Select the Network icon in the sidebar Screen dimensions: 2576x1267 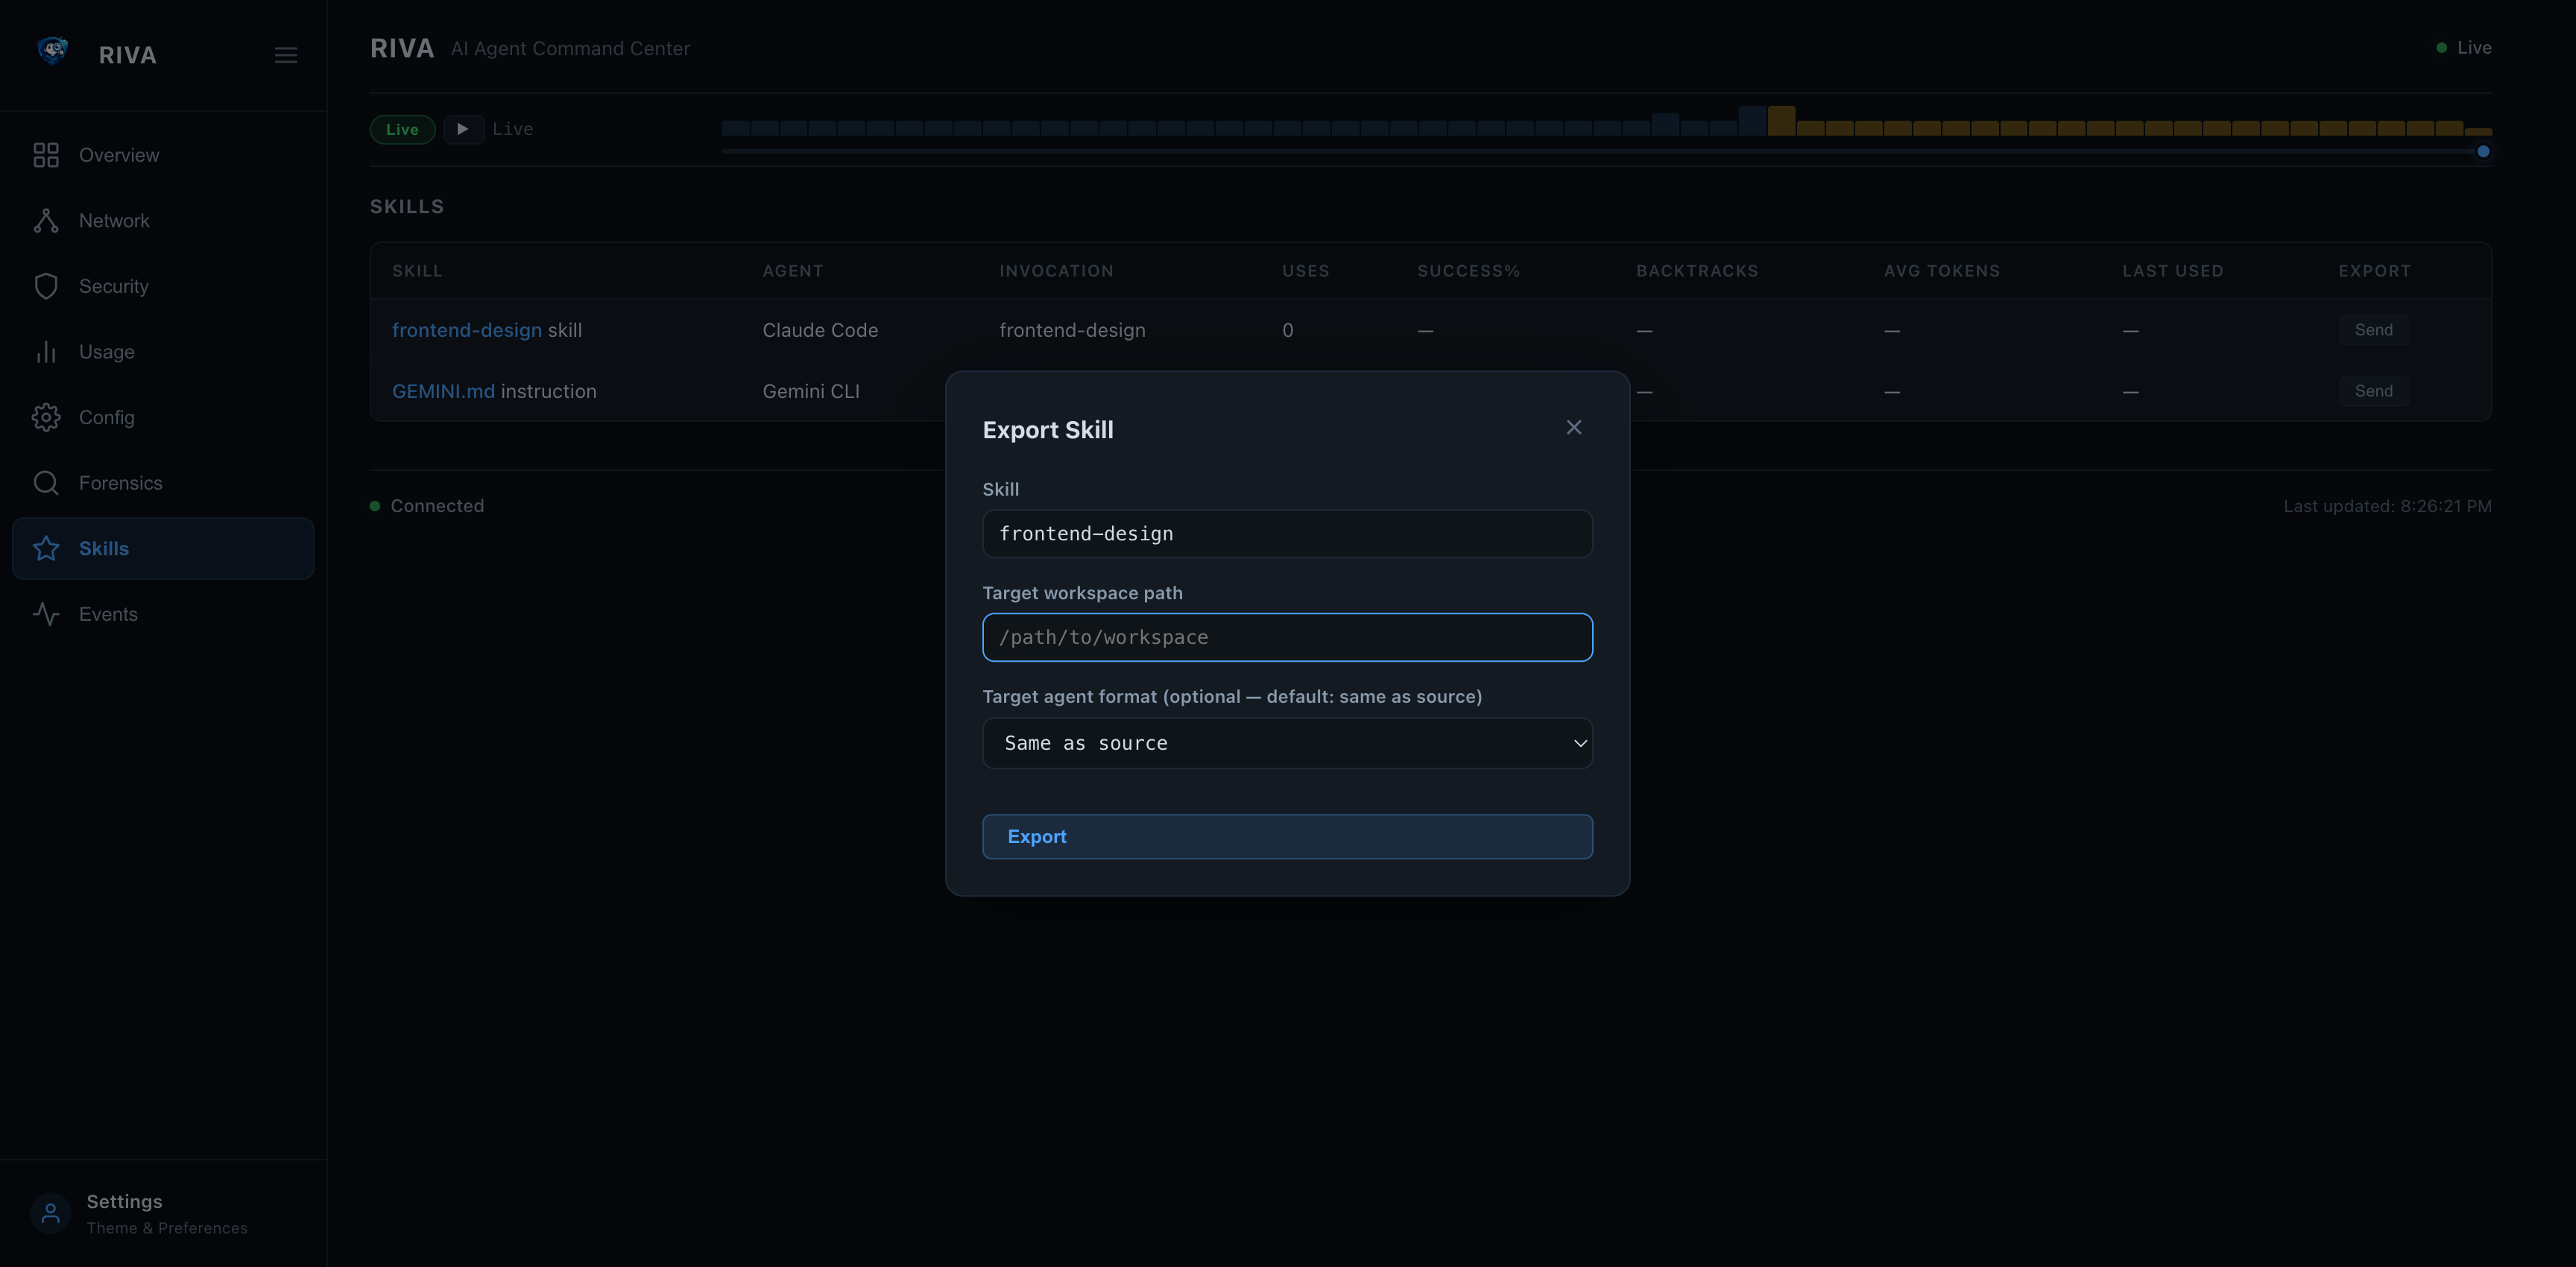[x=46, y=220]
